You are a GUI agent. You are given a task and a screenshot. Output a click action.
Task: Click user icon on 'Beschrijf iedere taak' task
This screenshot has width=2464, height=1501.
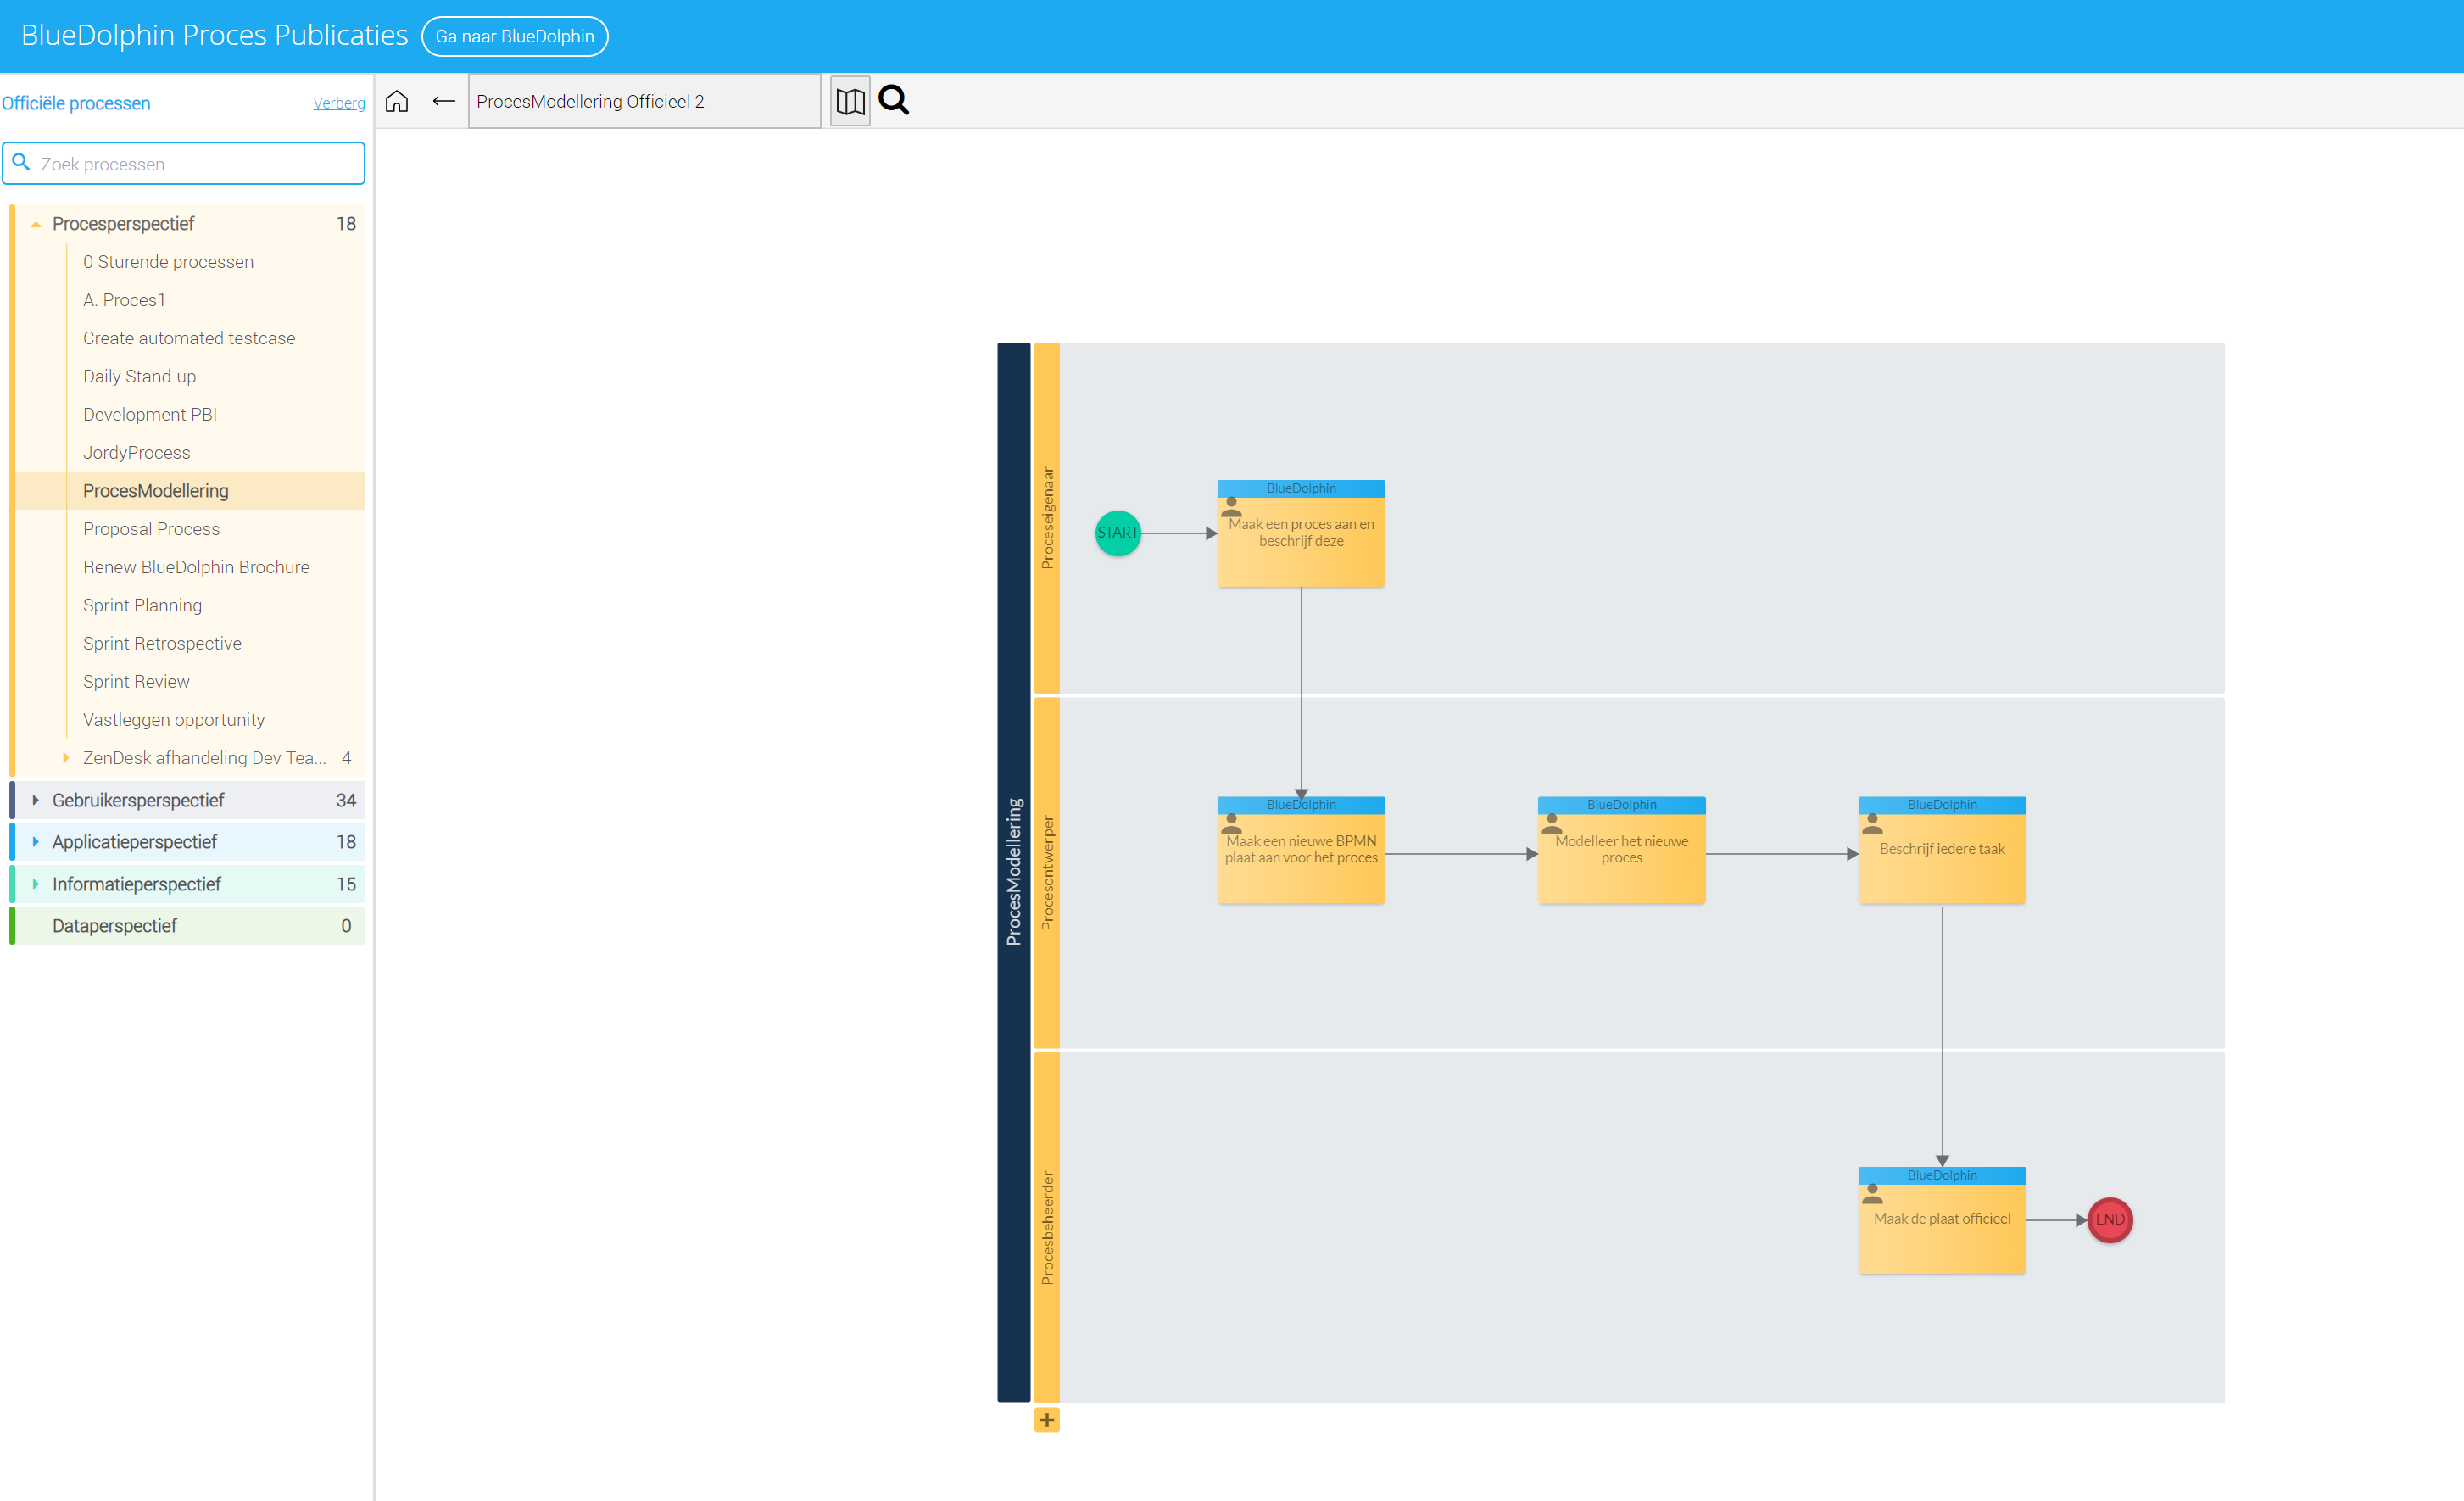click(x=1872, y=824)
